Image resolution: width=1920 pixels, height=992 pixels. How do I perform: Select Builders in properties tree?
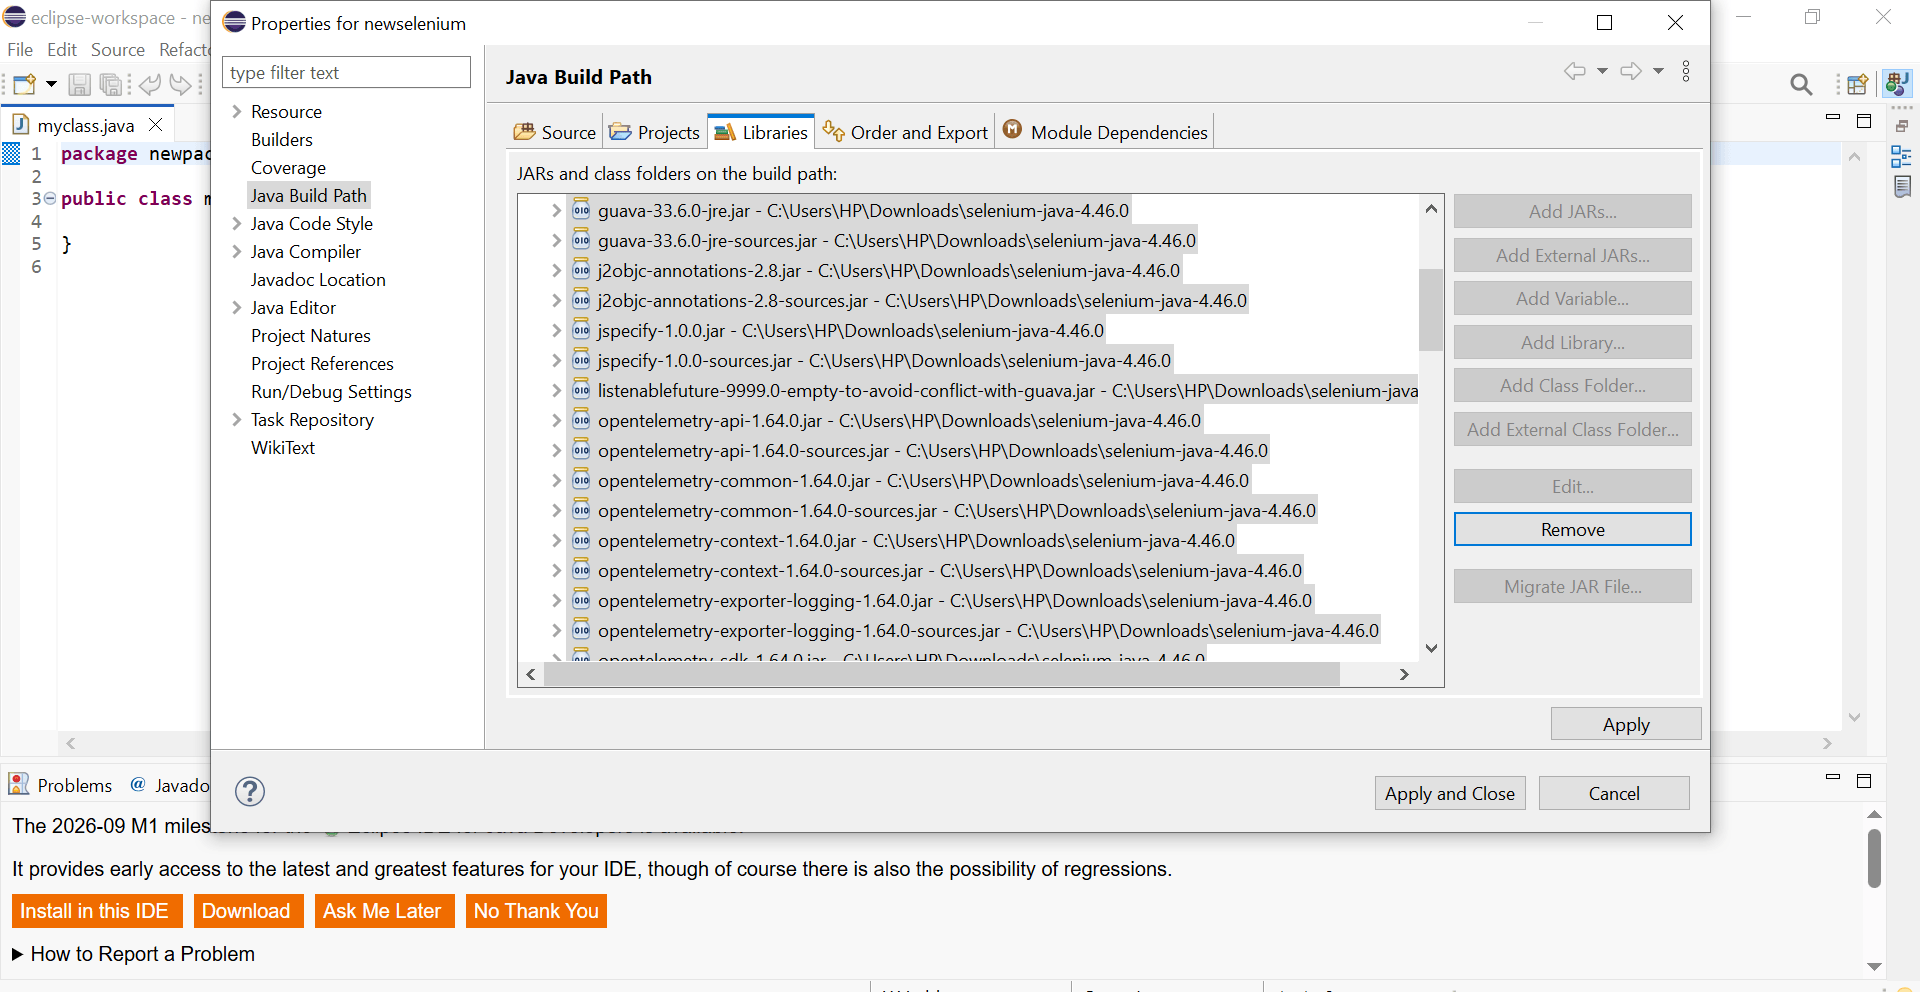point(282,139)
